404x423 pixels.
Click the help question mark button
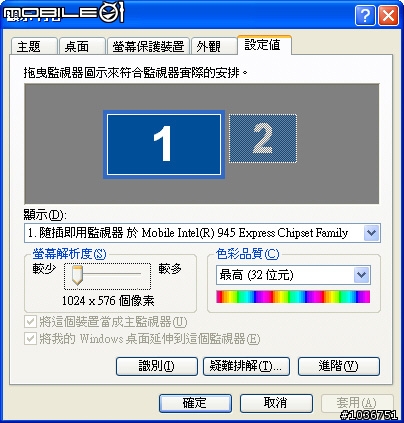(365, 15)
